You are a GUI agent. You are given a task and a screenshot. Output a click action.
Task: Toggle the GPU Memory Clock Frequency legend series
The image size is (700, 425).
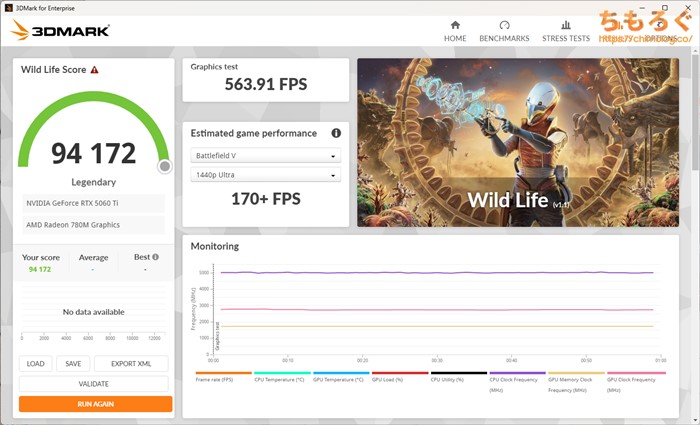(576, 382)
